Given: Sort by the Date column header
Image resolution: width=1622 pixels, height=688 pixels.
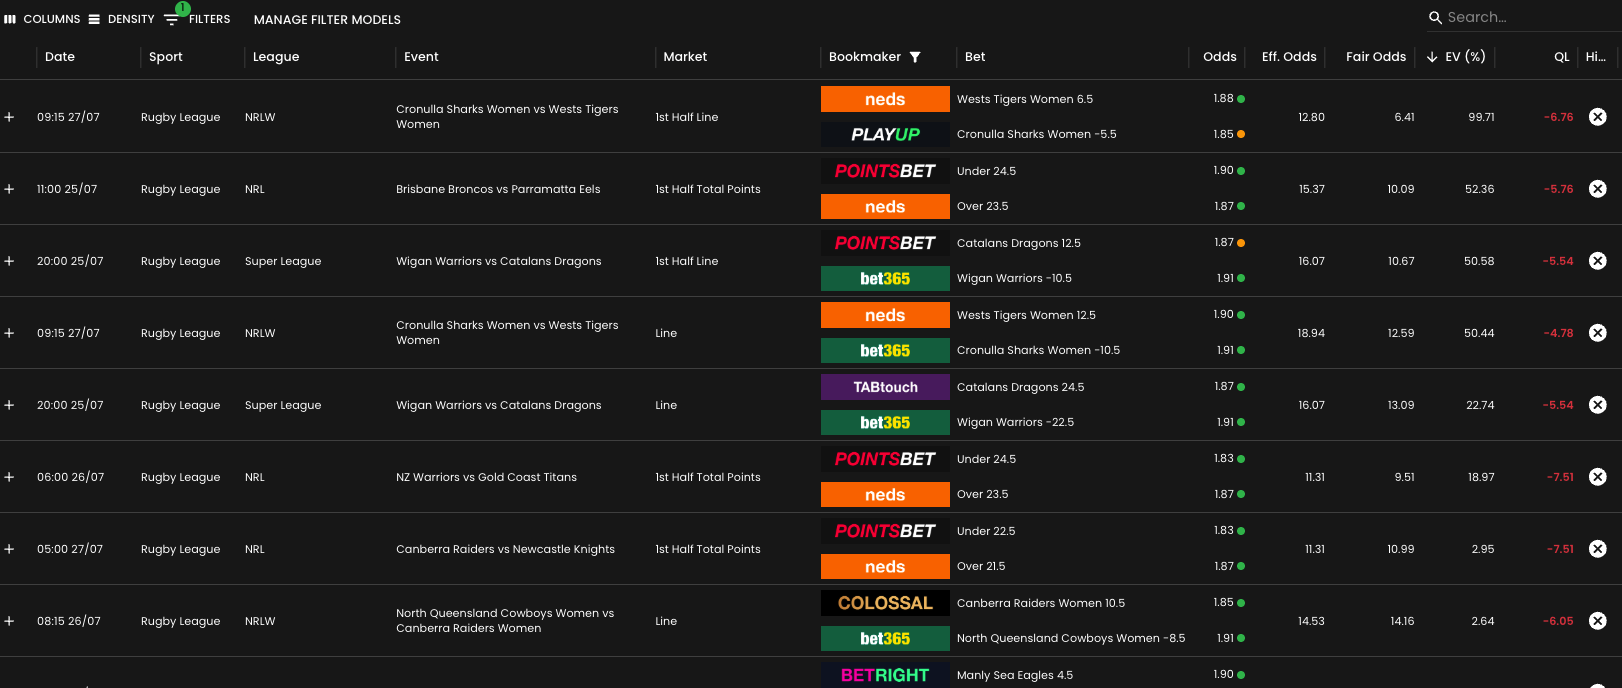Looking at the screenshot, I should pyautogui.click(x=60, y=57).
